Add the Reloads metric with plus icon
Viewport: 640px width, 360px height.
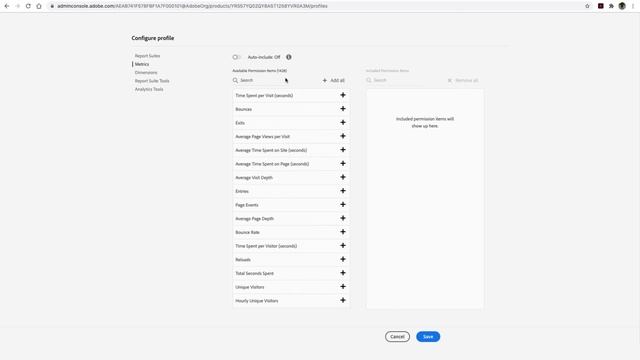(x=343, y=259)
